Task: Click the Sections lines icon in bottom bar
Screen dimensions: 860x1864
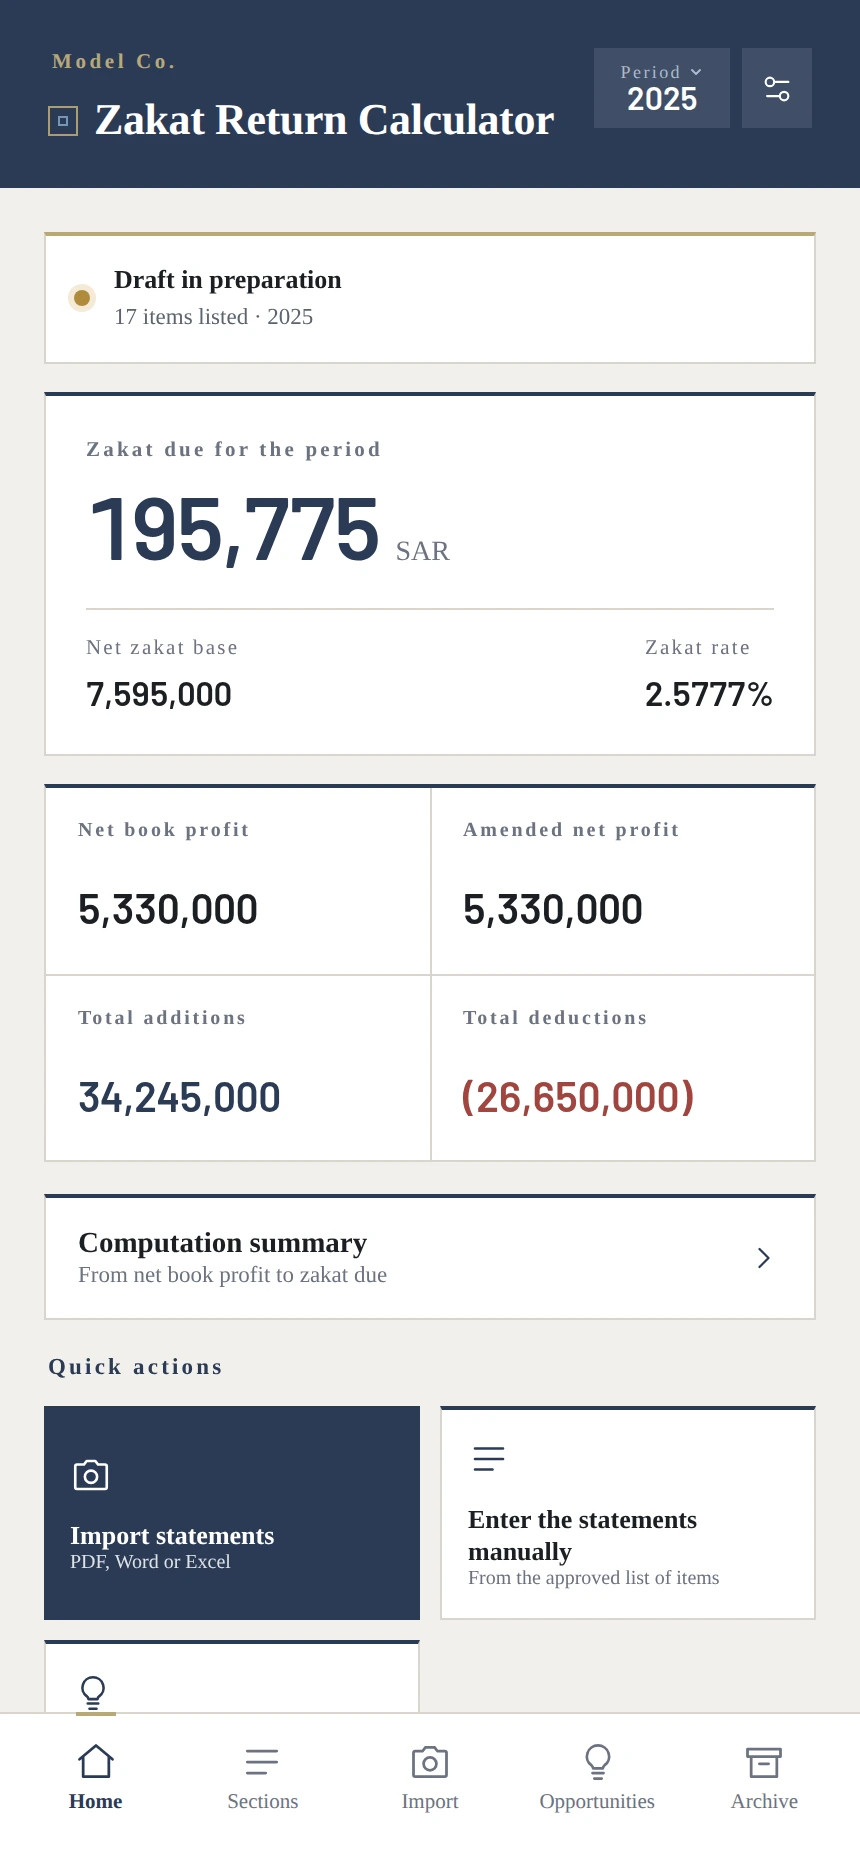Action: coord(262,1761)
